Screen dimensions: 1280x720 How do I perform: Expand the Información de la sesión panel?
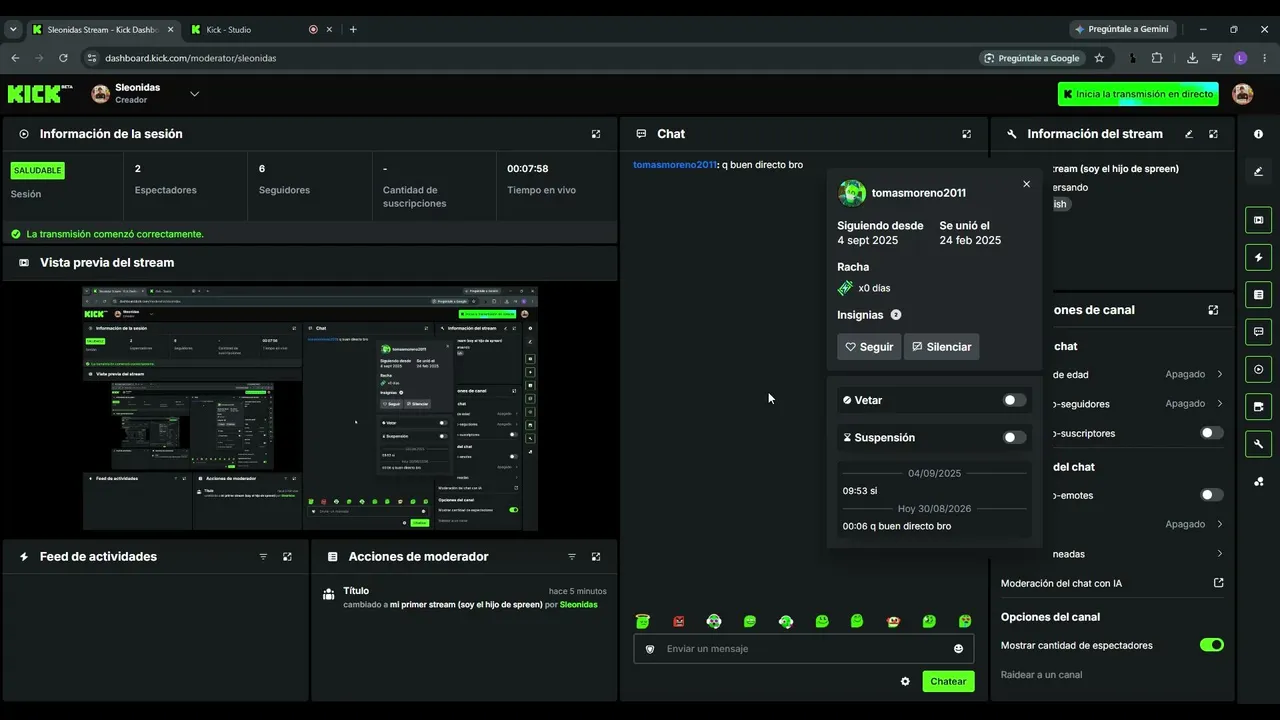point(596,134)
